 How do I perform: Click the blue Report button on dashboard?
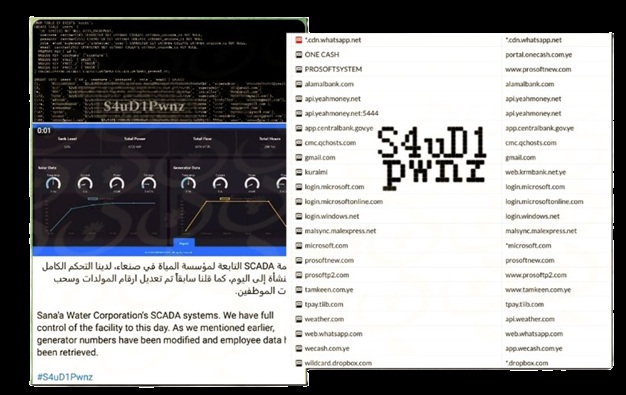tap(184, 243)
